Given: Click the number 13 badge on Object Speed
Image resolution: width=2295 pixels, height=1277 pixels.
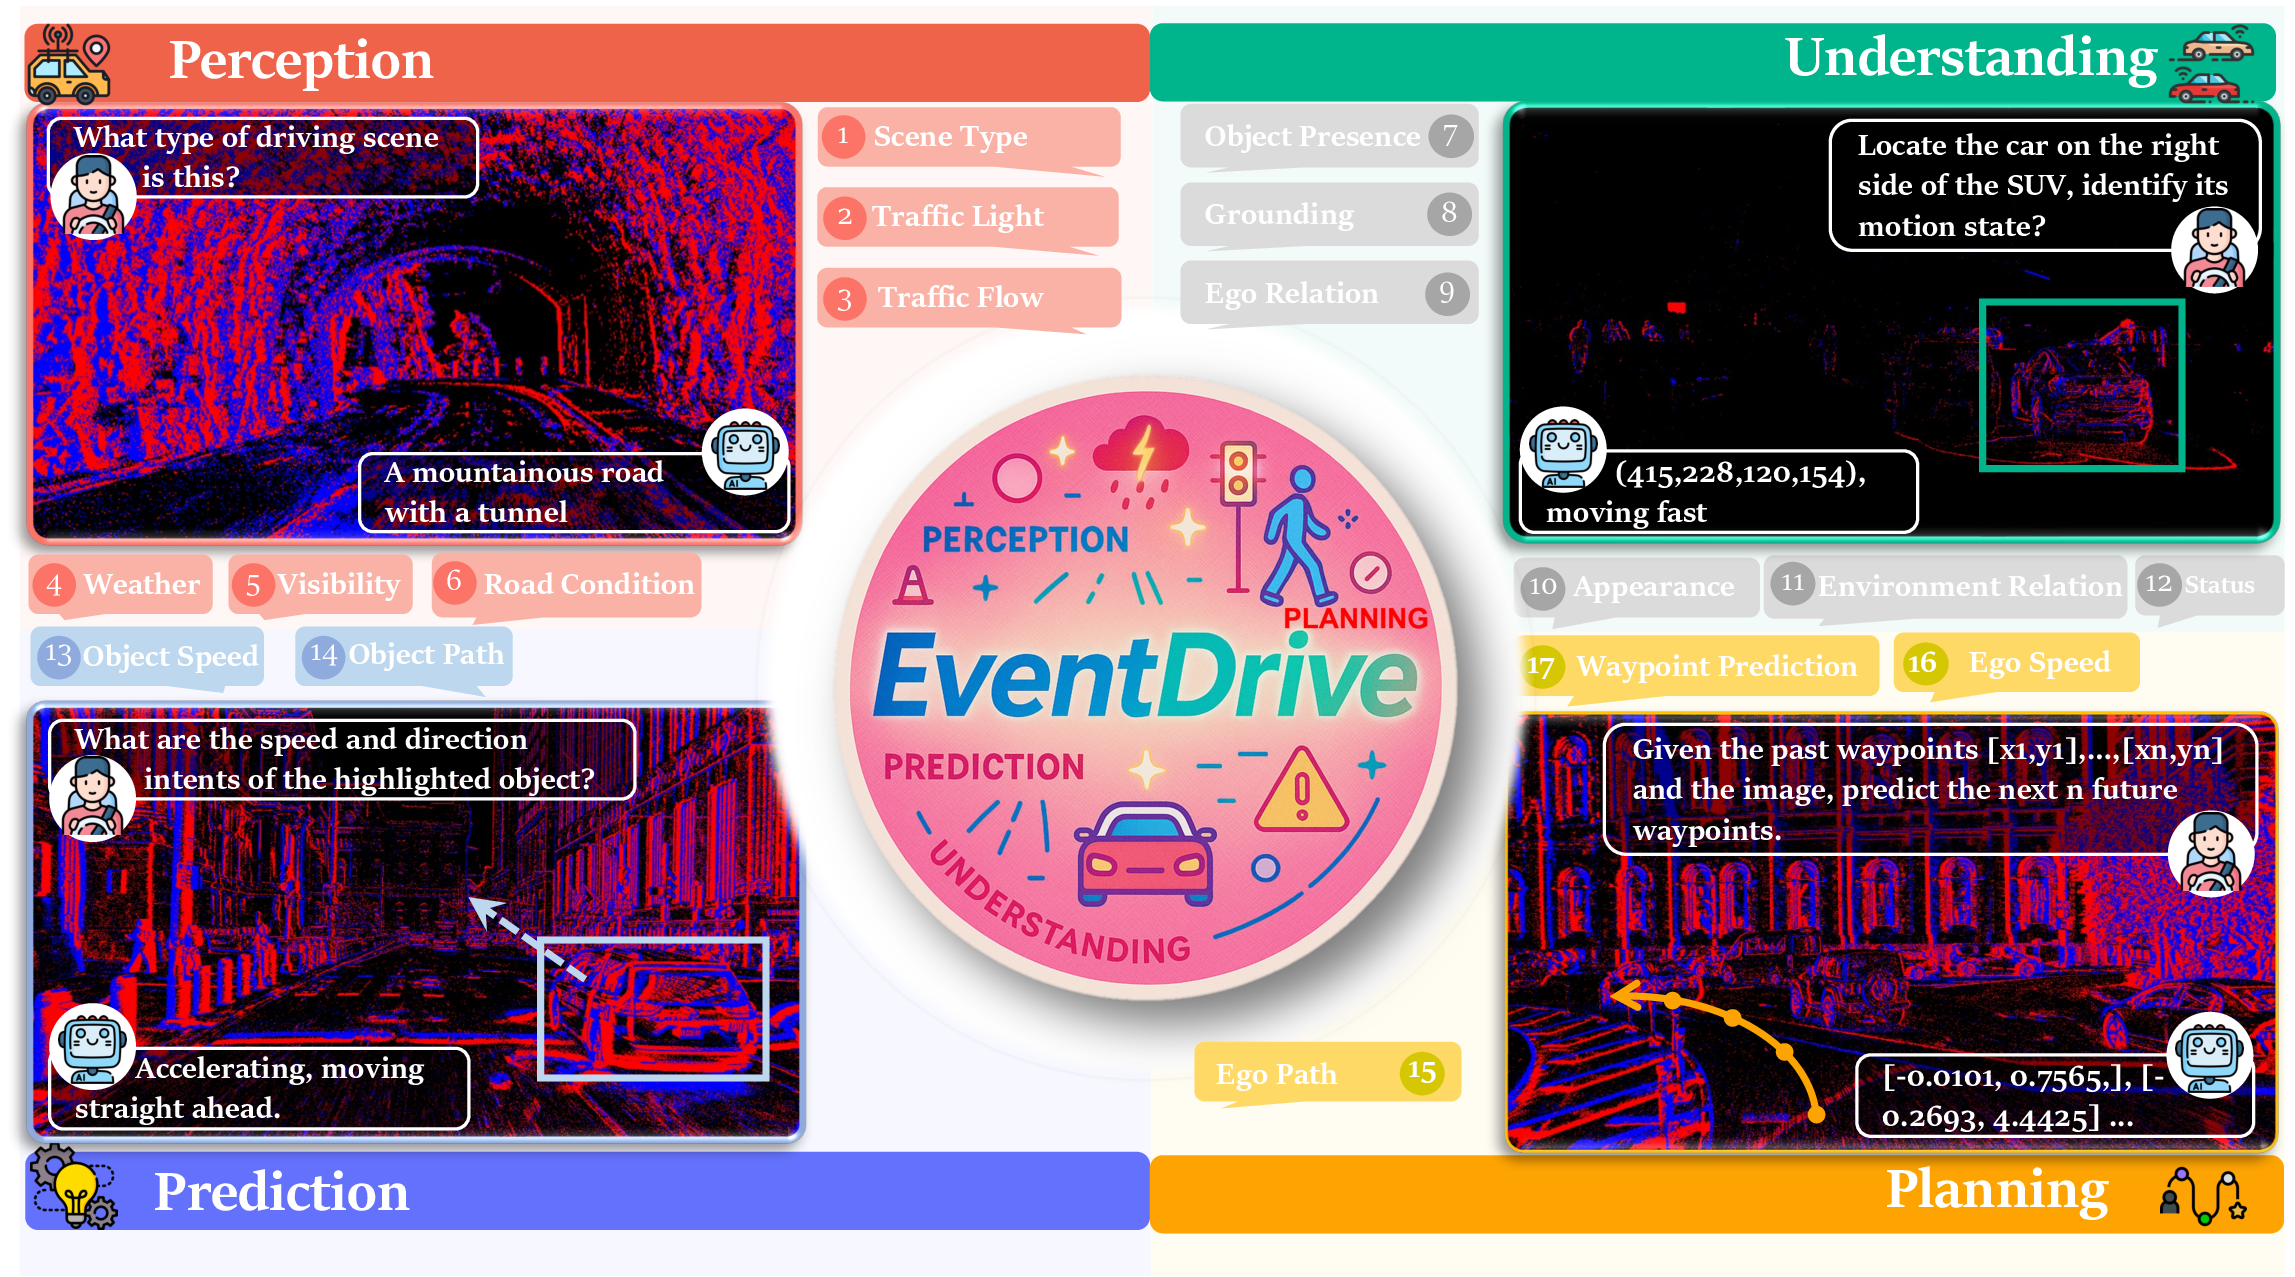Looking at the screenshot, I should (x=58, y=657).
